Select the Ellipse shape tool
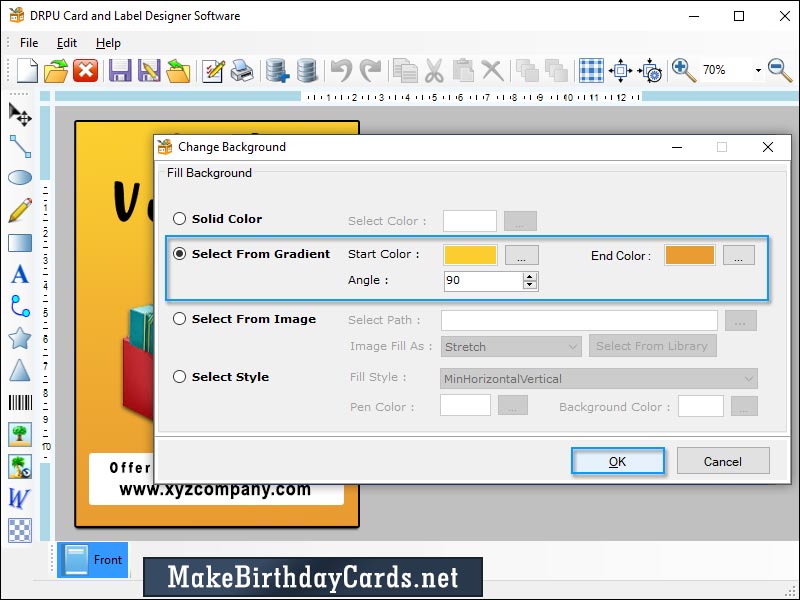Image resolution: width=800 pixels, height=600 pixels. [x=19, y=177]
